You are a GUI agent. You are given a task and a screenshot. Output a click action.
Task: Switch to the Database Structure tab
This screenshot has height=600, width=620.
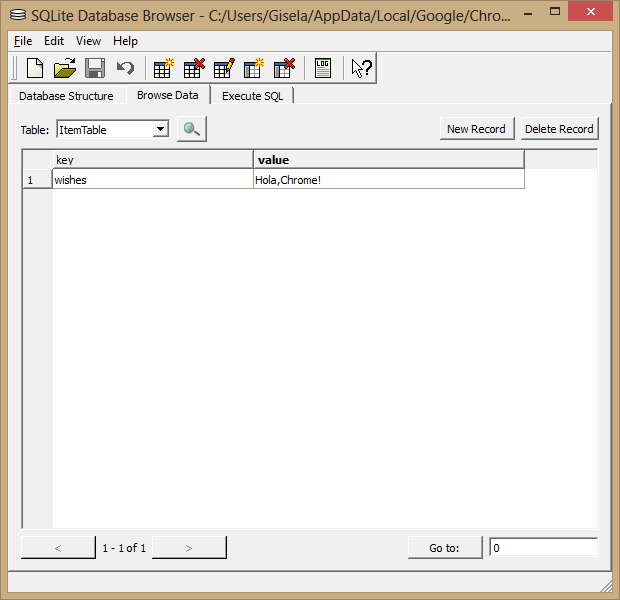(66, 96)
